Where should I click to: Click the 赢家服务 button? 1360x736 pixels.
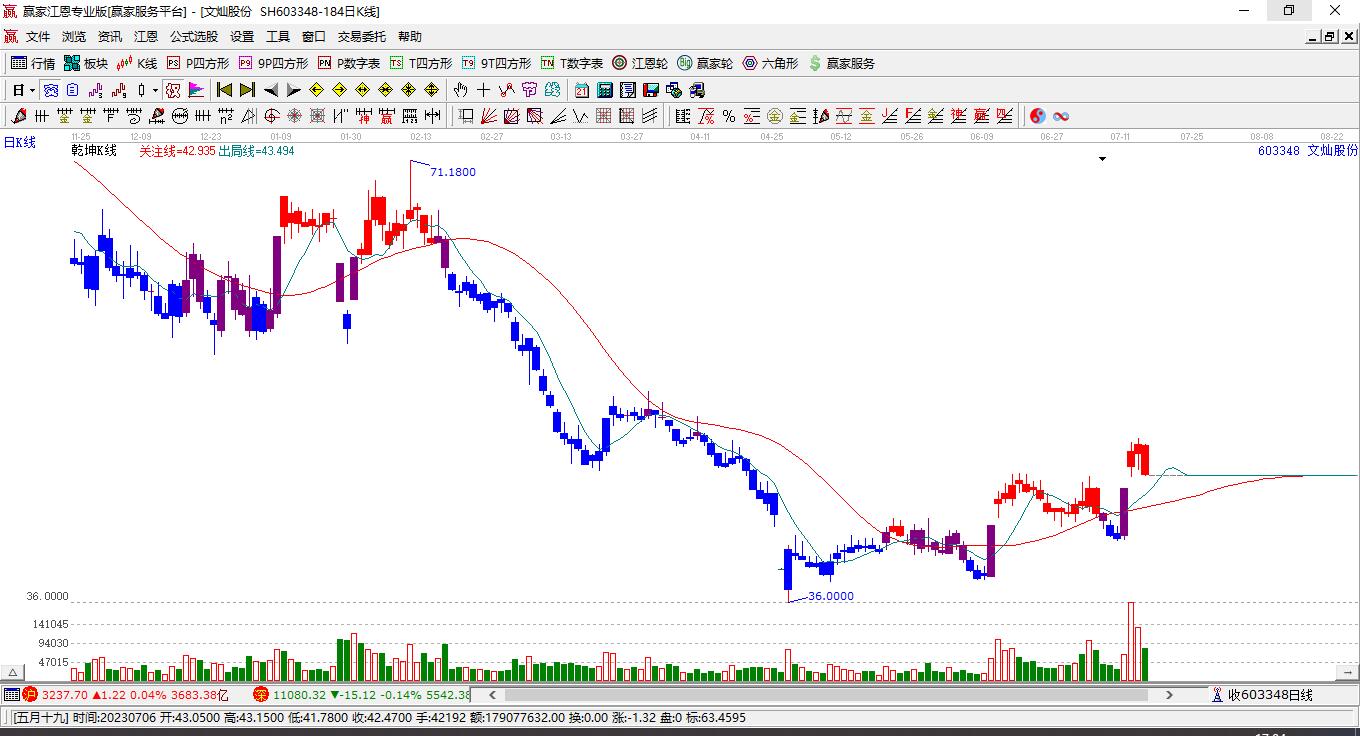tap(841, 63)
